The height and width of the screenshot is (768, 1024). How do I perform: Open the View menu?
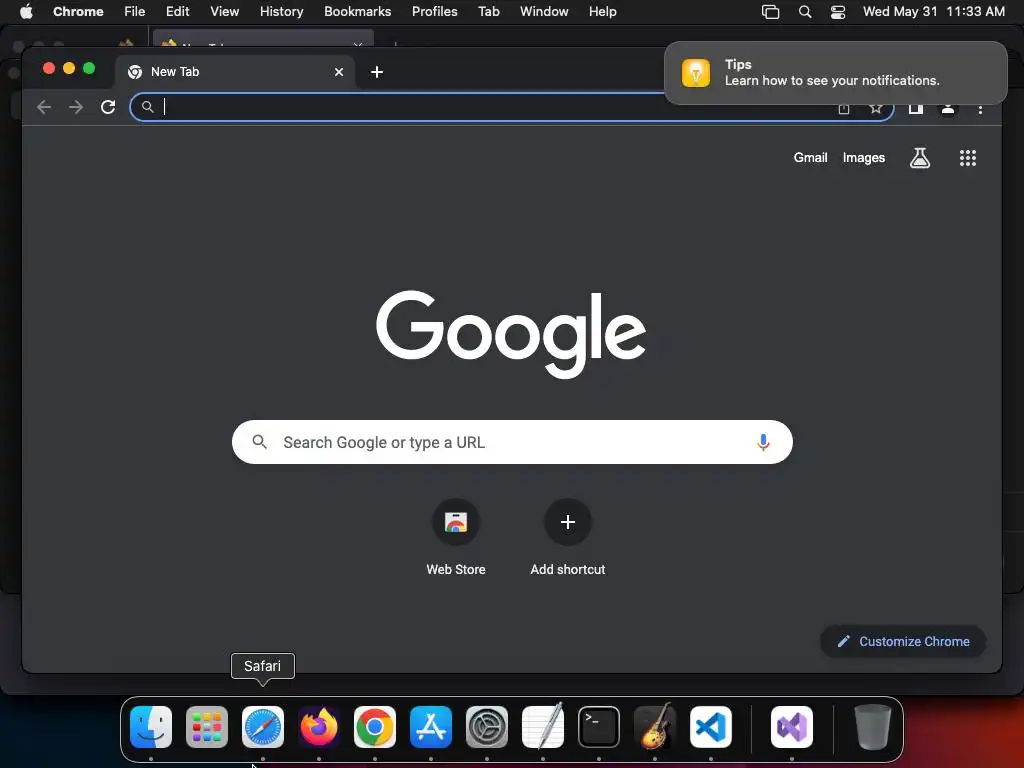[224, 11]
